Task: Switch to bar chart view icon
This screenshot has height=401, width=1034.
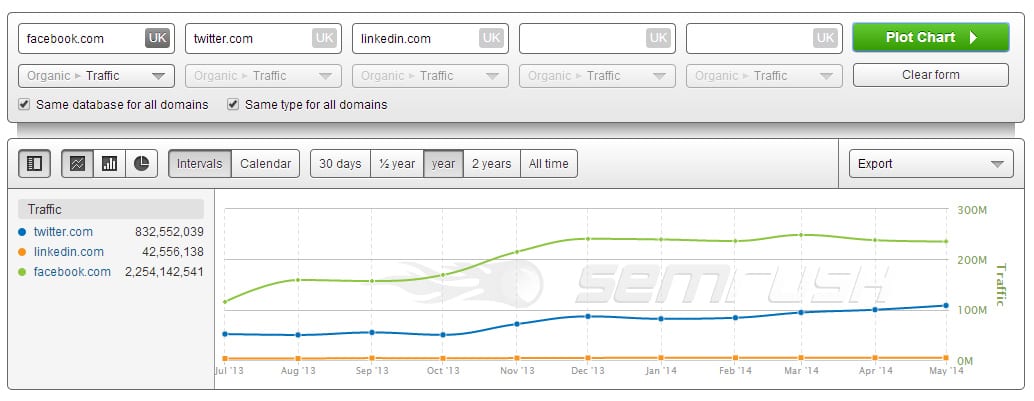Action: click(x=109, y=164)
